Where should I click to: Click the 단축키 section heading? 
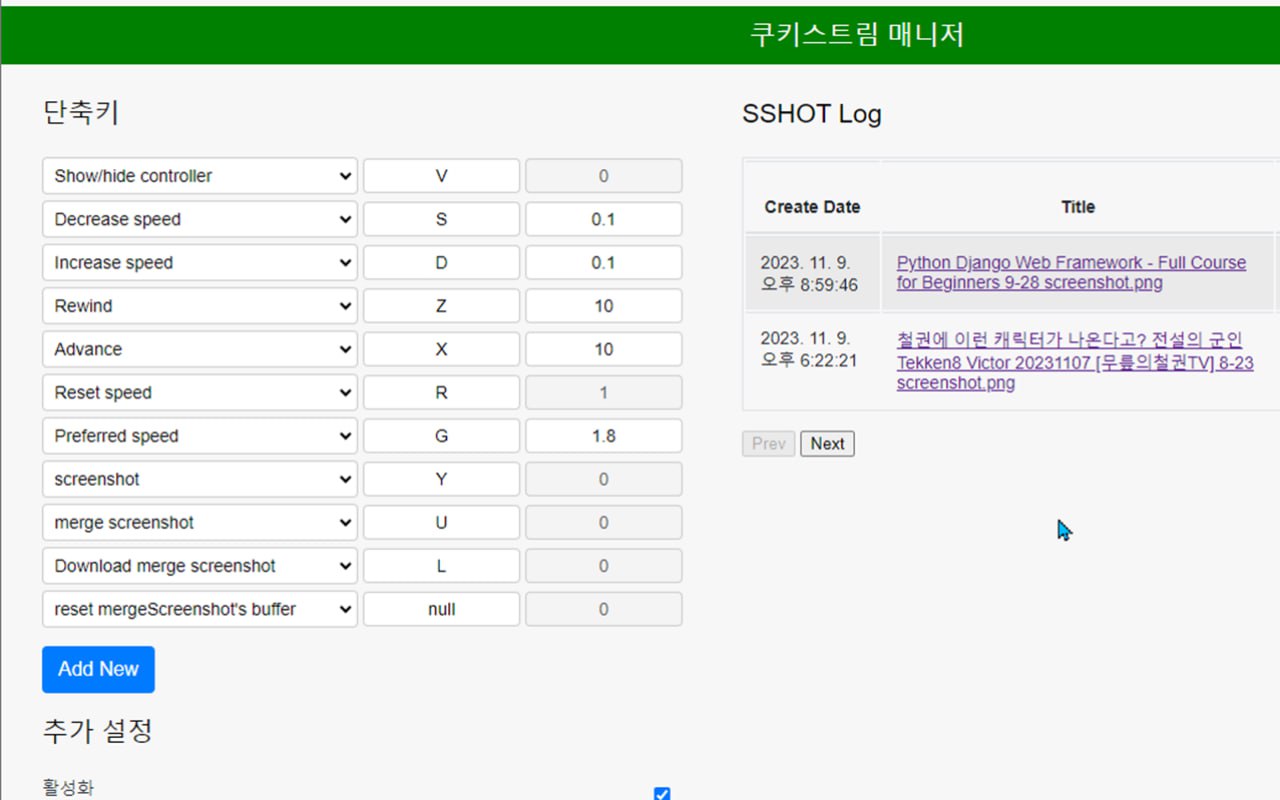[x=81, y=113]
